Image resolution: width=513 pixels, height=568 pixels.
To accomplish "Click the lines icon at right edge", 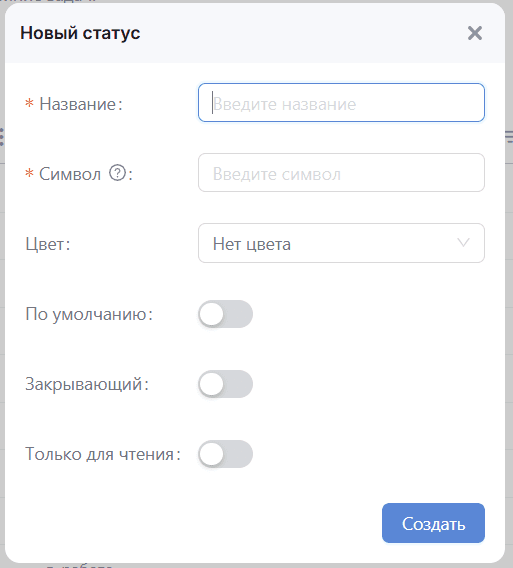I will 509,137.
